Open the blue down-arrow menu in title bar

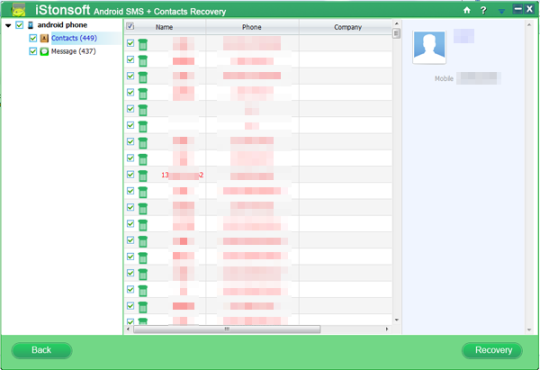point(501,11)
